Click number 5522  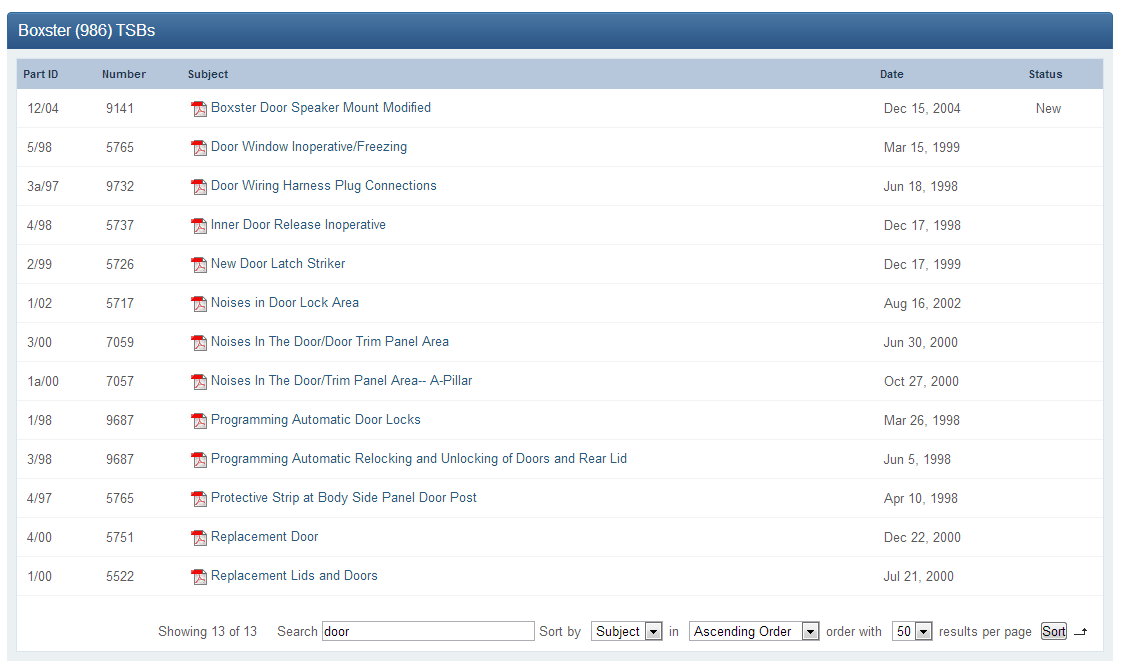(x=119, y=577)
